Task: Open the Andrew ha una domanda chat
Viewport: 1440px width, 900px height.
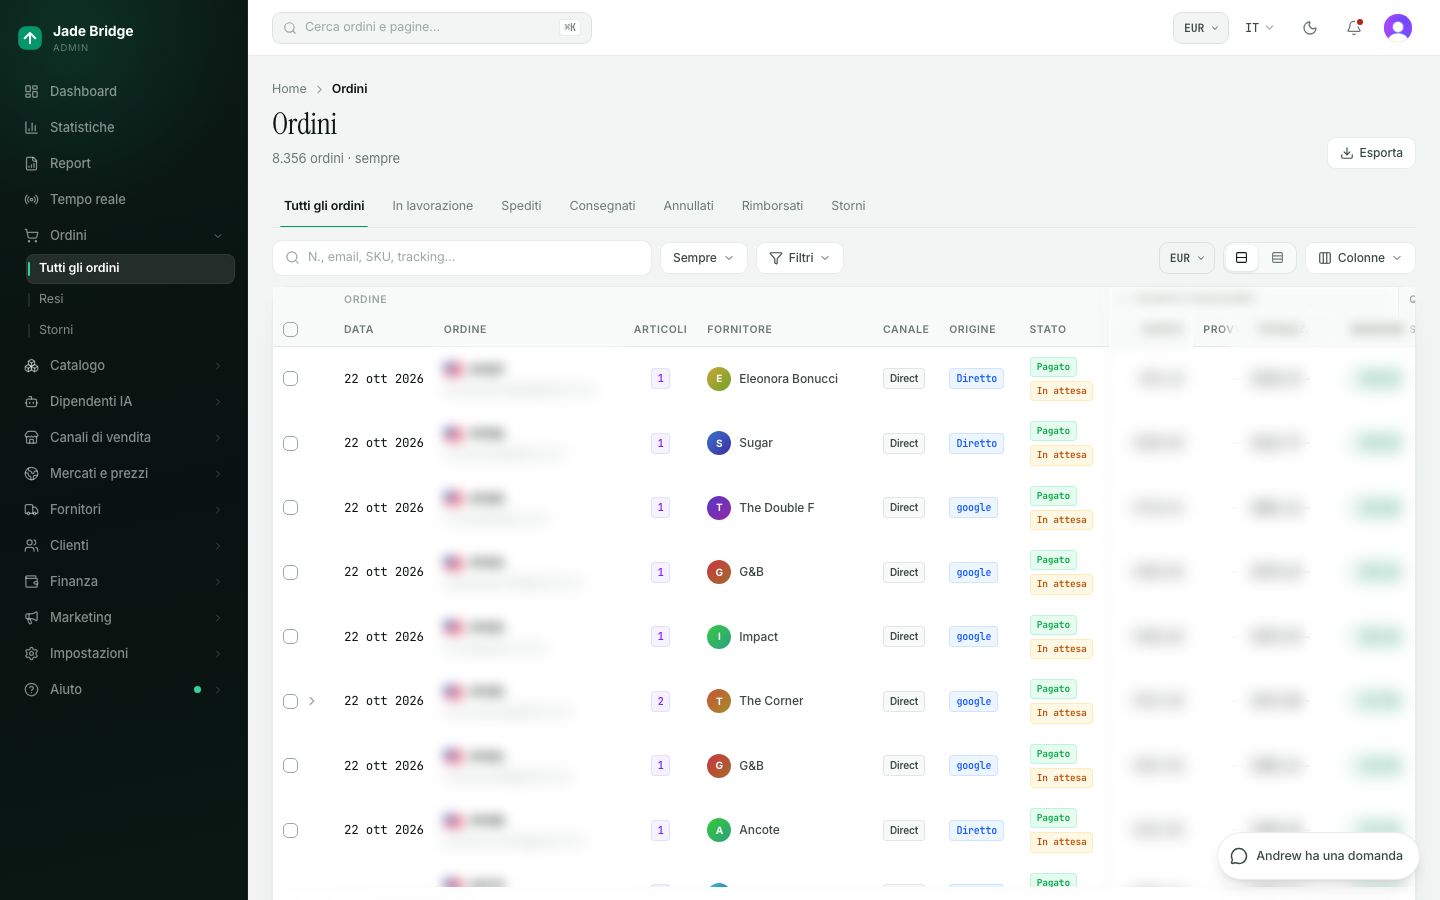Action: click(x=1318, y=856)
